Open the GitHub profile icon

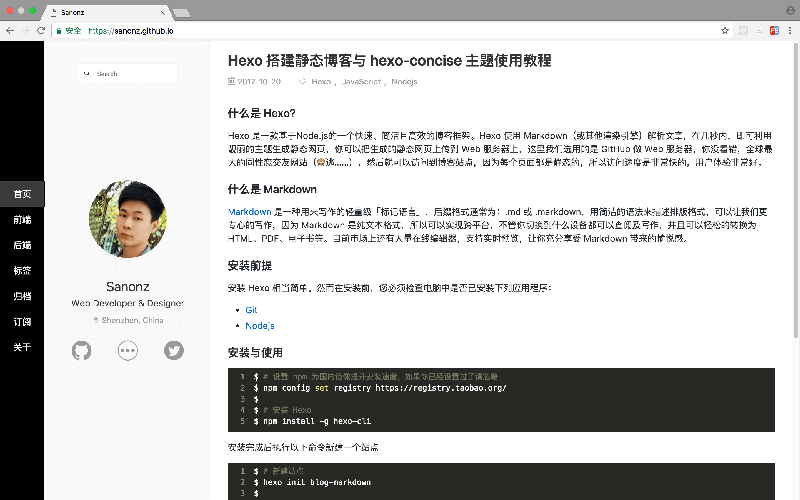pos(82,350)
